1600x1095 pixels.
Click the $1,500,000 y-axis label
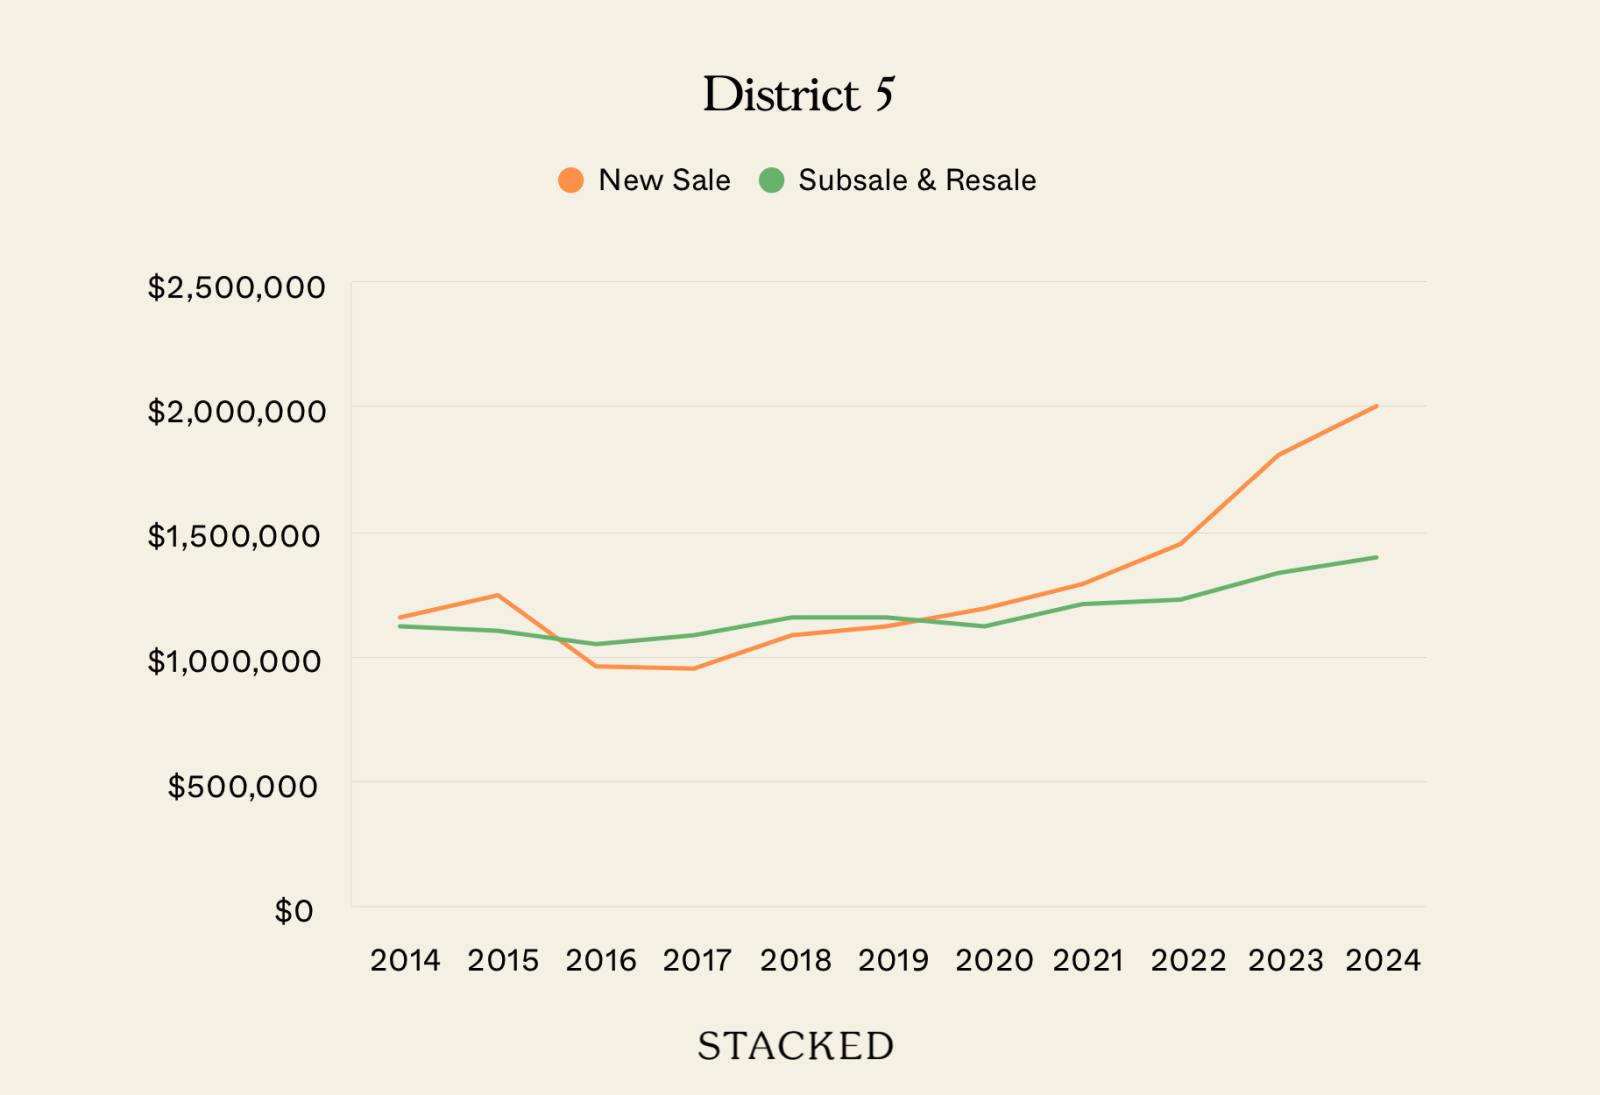[x=234, y=536]
